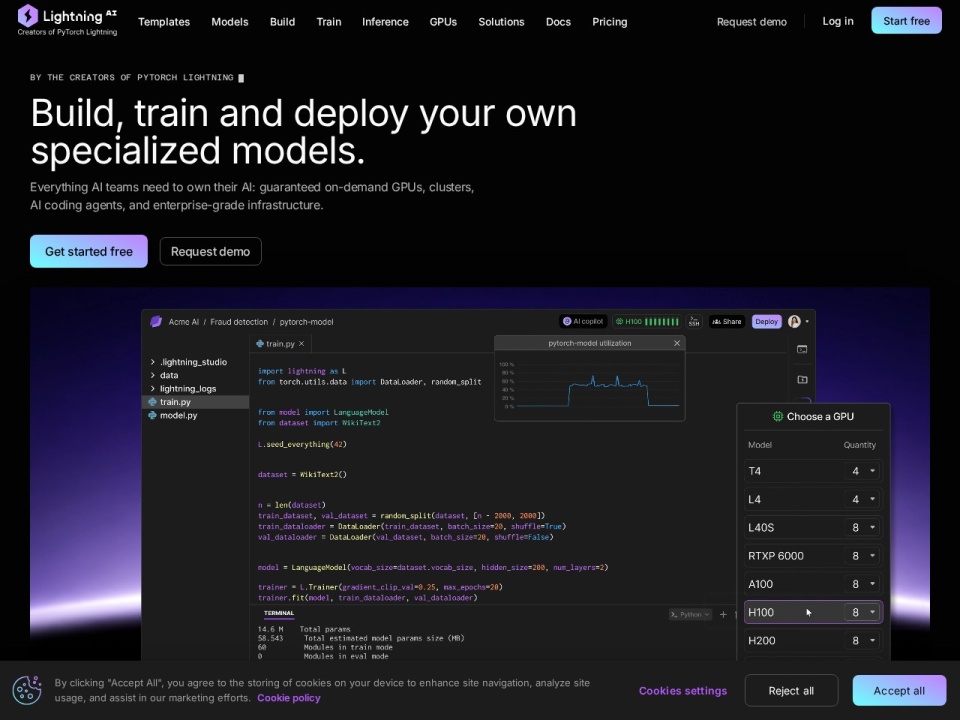Open the L40S quantity dropdown
960x720 pixels.
point(863,527)
